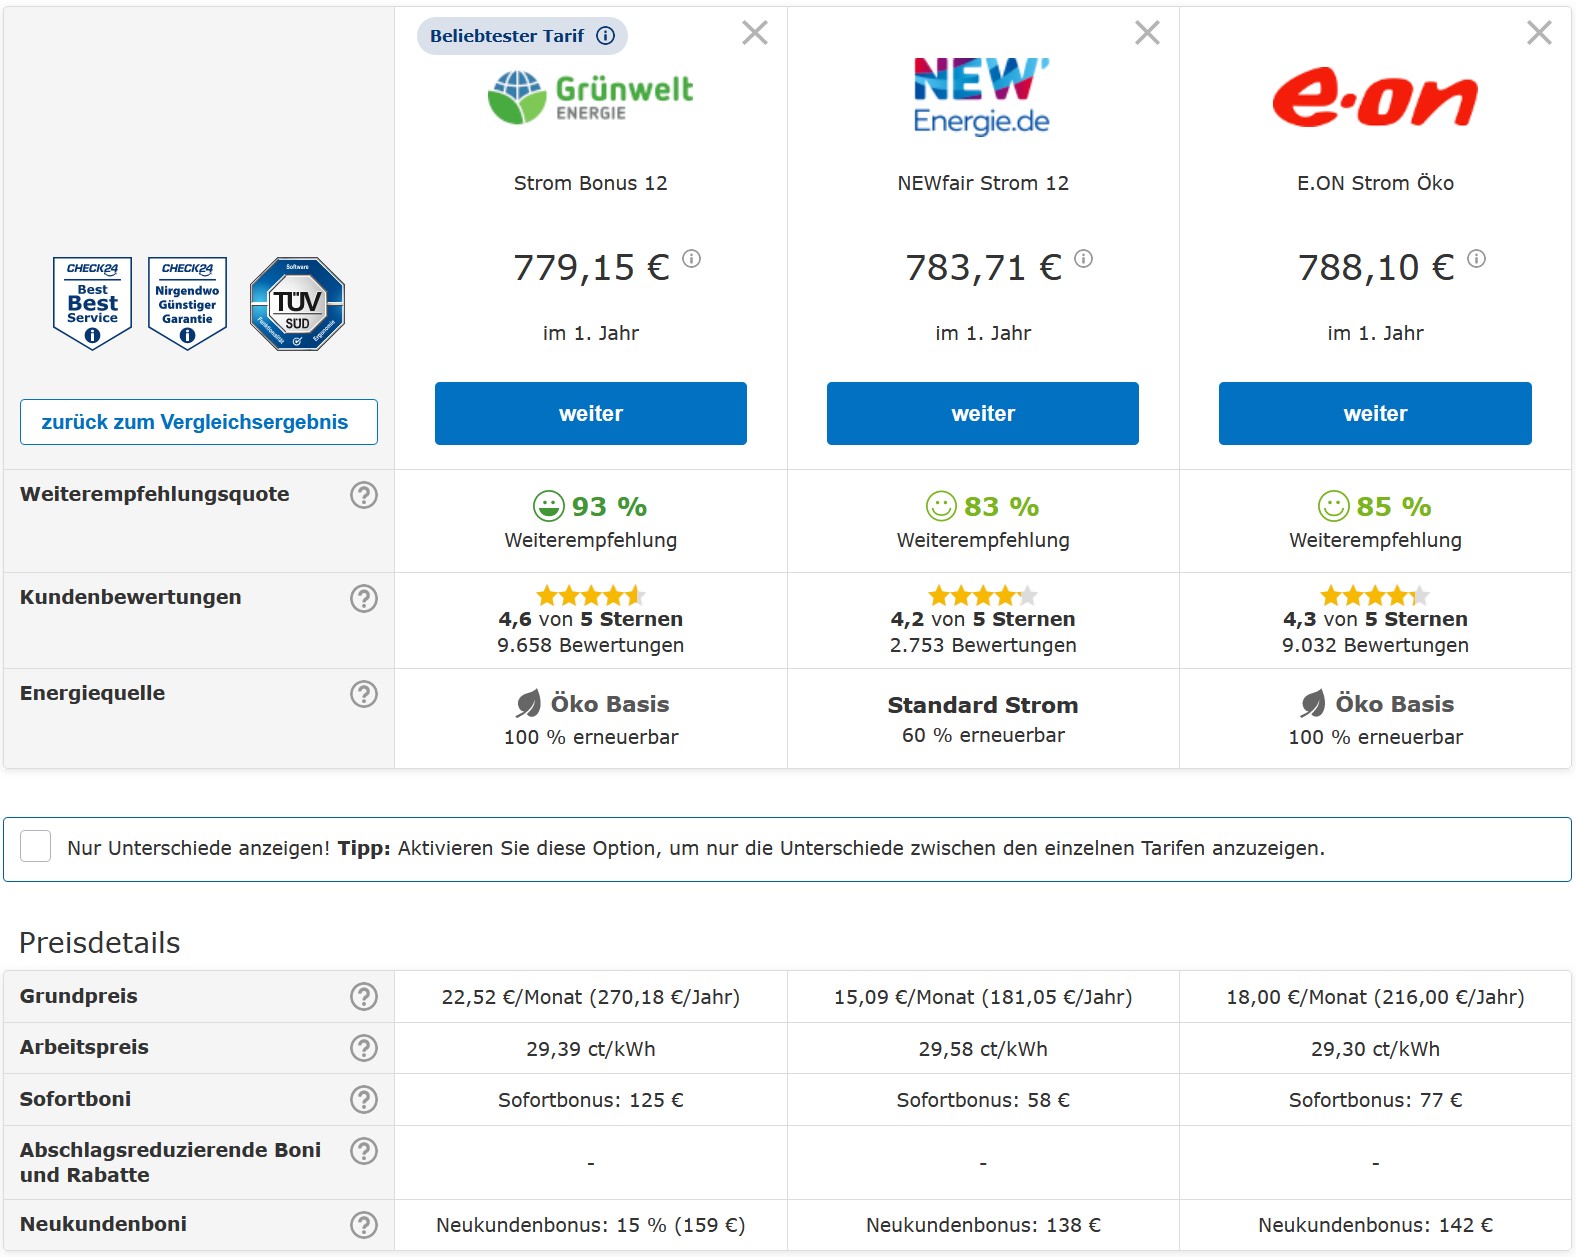Click the 85 % smiley icon

[x=1333, y=506]
